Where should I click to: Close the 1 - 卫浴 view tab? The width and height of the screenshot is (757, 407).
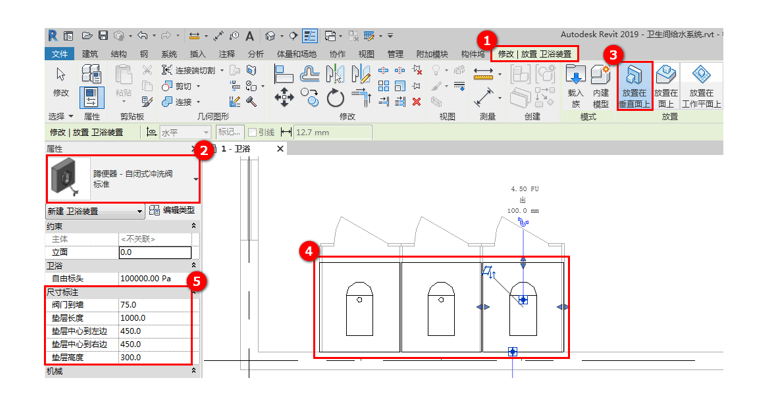pyautogui.click(x=280, y=149)
